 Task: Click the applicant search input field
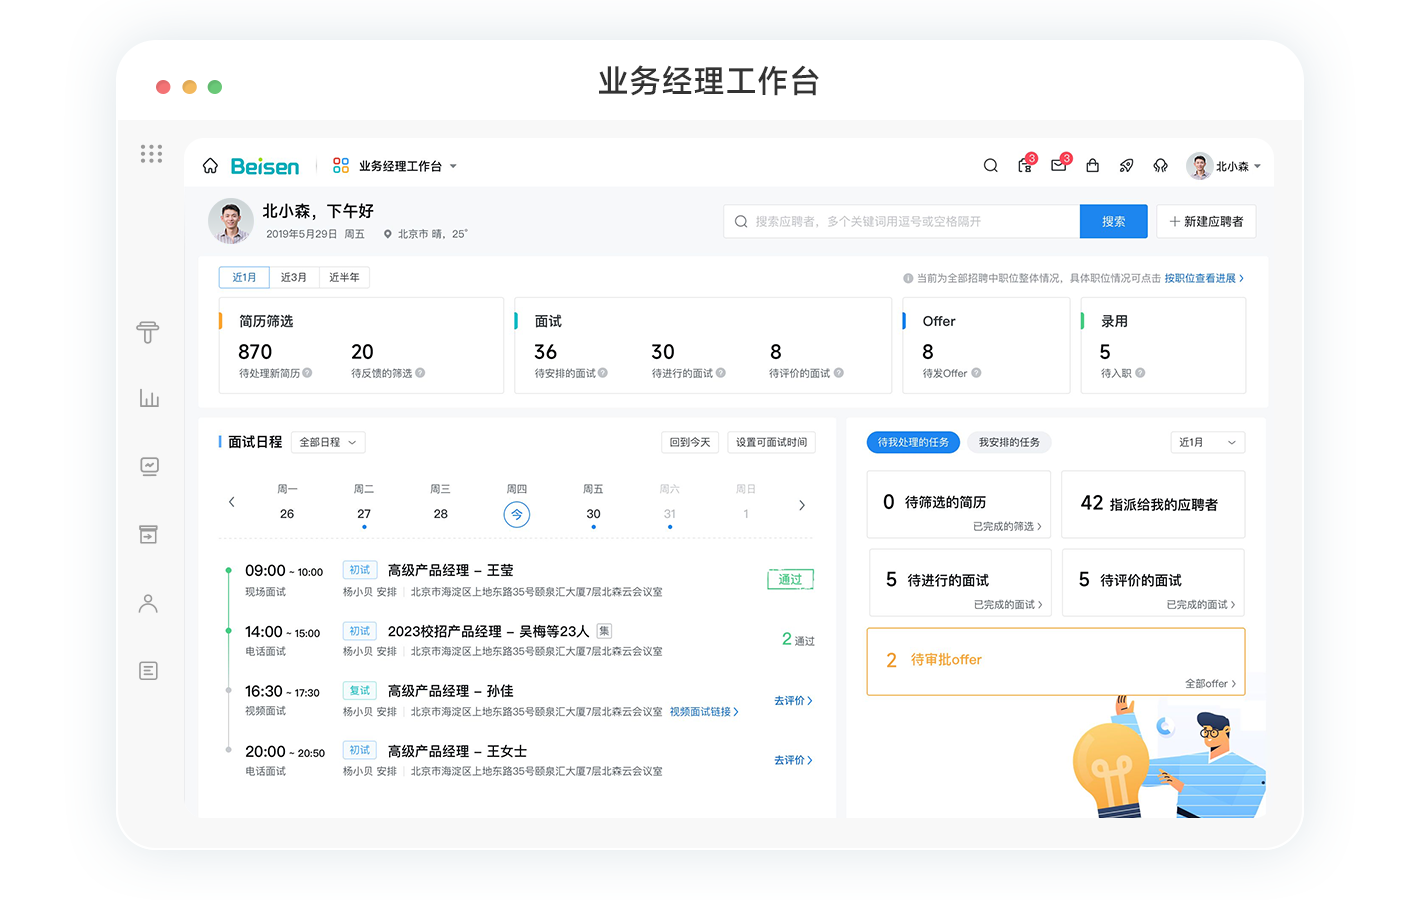pos(900,222)
